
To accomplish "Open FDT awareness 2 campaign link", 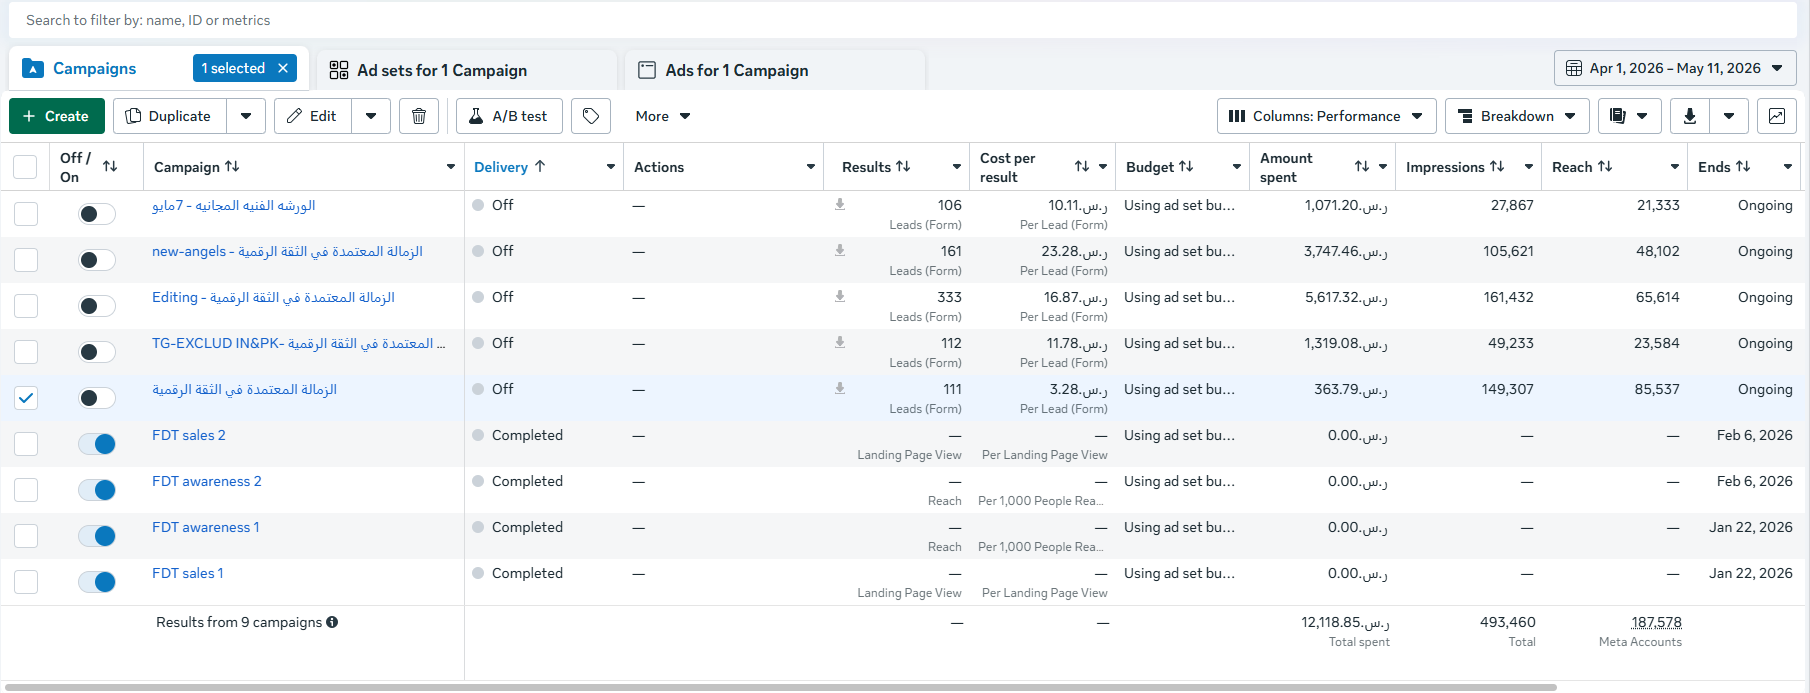I will click(x=207, y=481).
